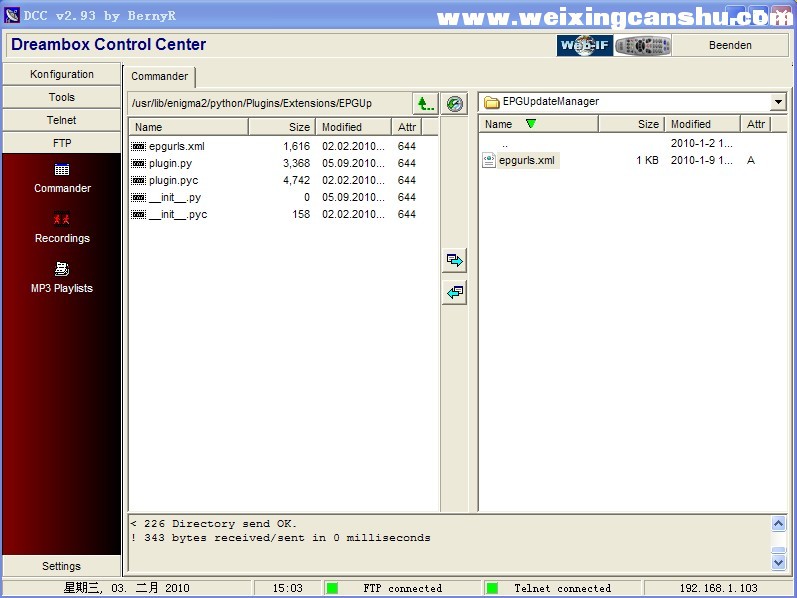The width and height of the screenshot is (797, 598).
Task: Expand the EPGUpdateManager folder dropdown
Action: pos(778,102)
